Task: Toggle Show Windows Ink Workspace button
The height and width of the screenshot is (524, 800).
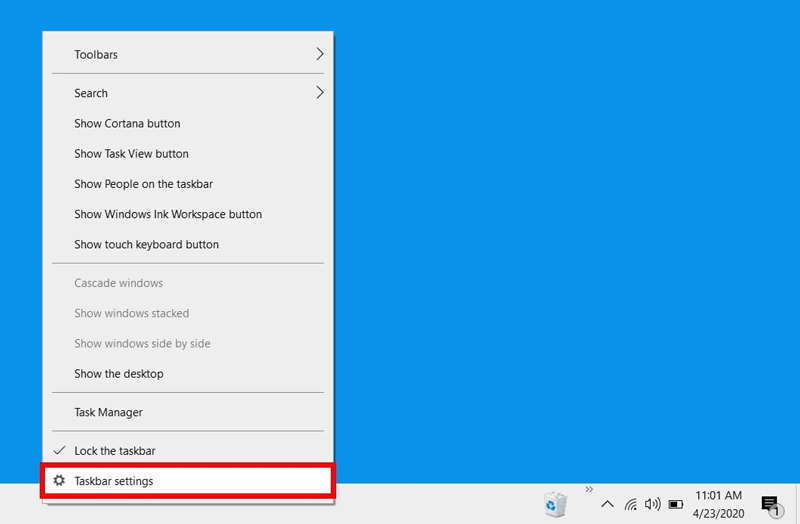Action: (x=188, y=214)
